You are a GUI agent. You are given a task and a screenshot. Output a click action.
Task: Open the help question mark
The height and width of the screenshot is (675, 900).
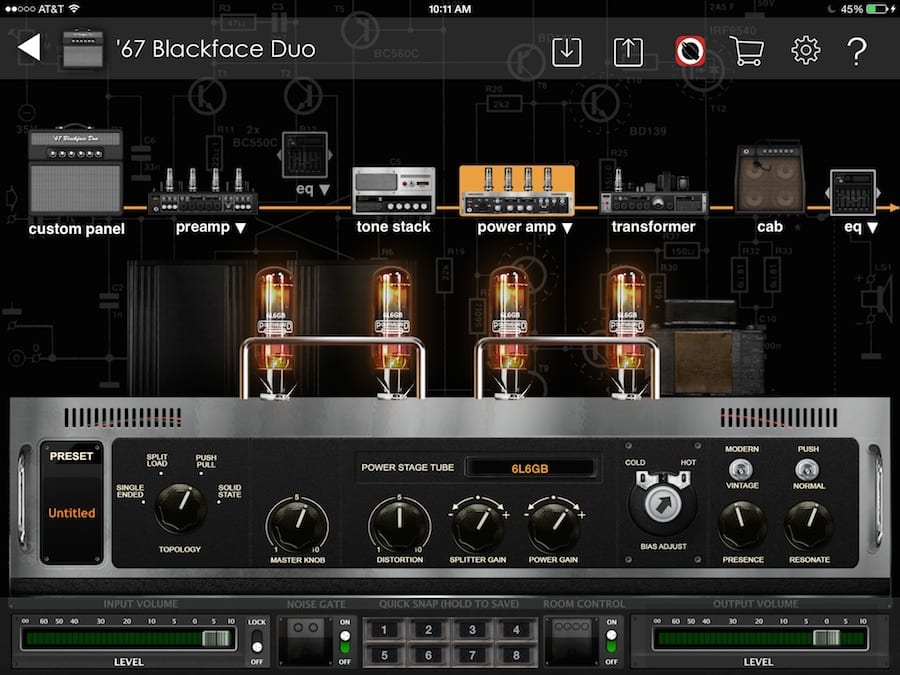(857, 50)
